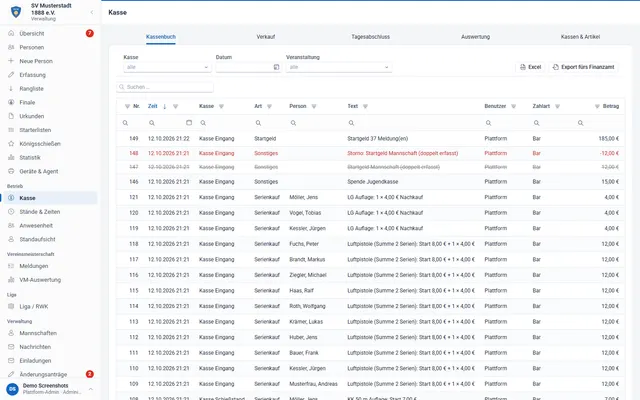Open the Text column filter funnel
Image resolution: width=640 pixels, height=400 pixels.
coord(365,107)
